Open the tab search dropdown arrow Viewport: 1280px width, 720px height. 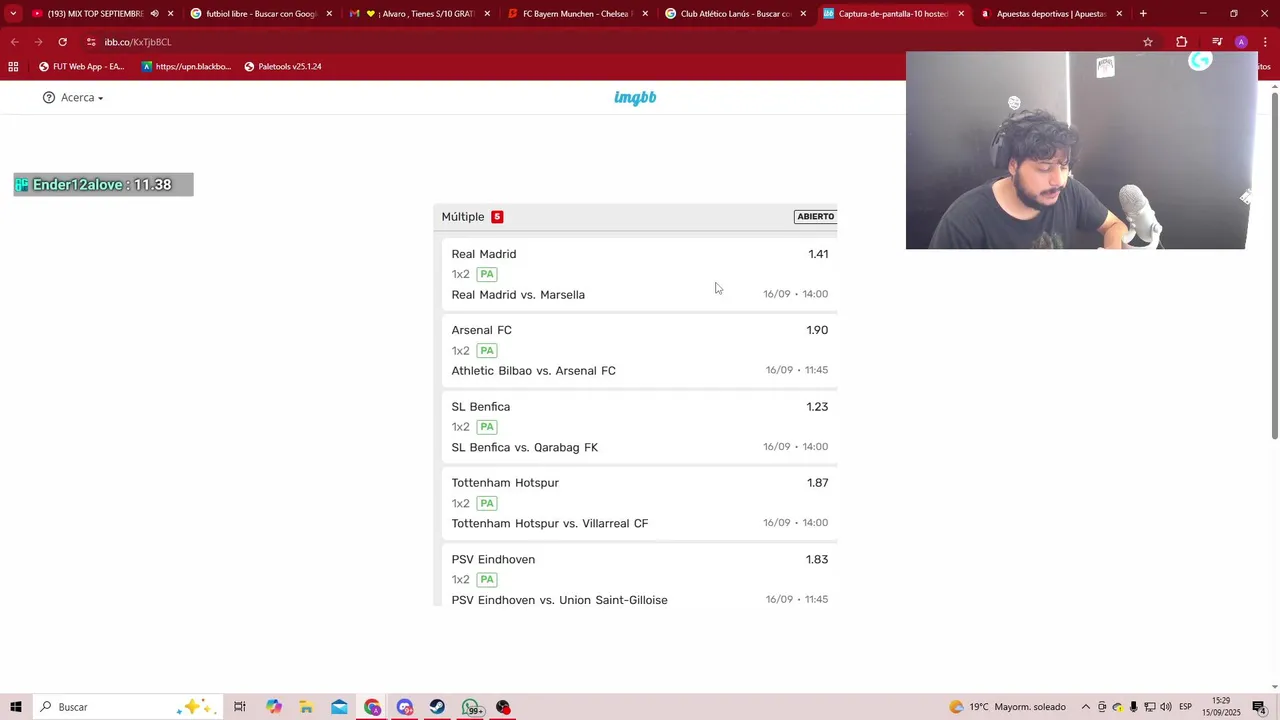click(x=13, y=14)
